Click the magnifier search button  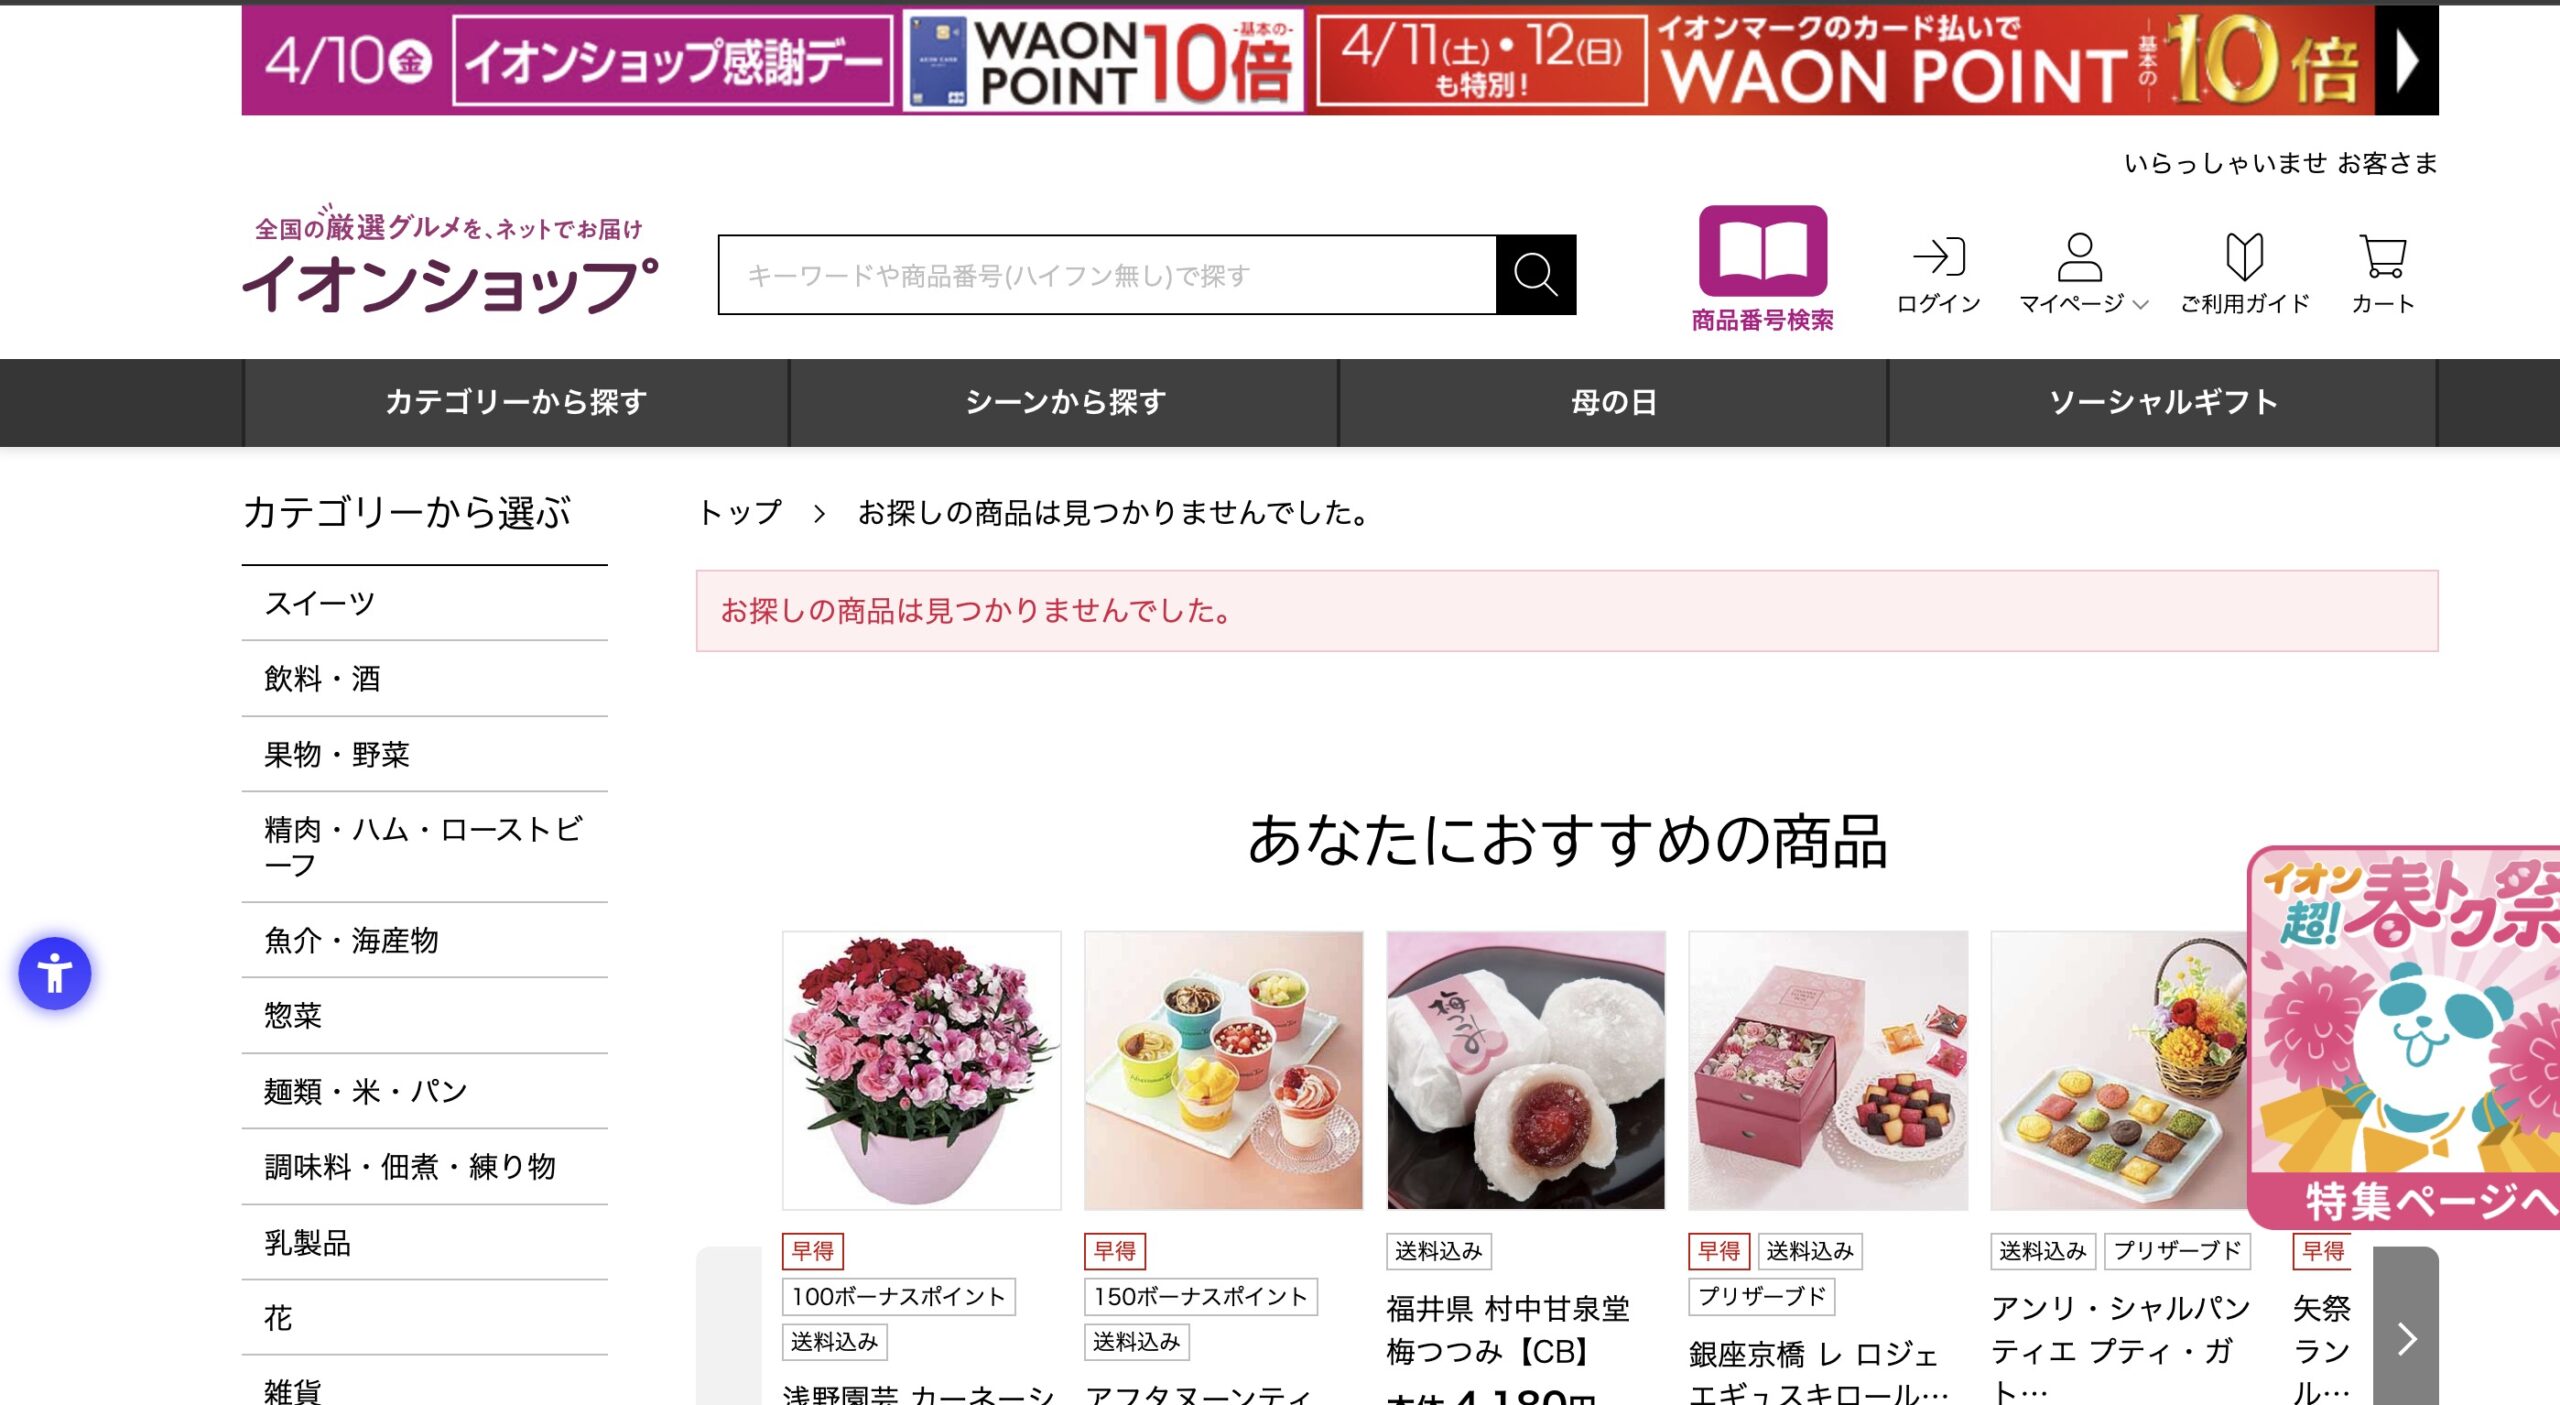pyautogui.click(x=1535, y=275)
